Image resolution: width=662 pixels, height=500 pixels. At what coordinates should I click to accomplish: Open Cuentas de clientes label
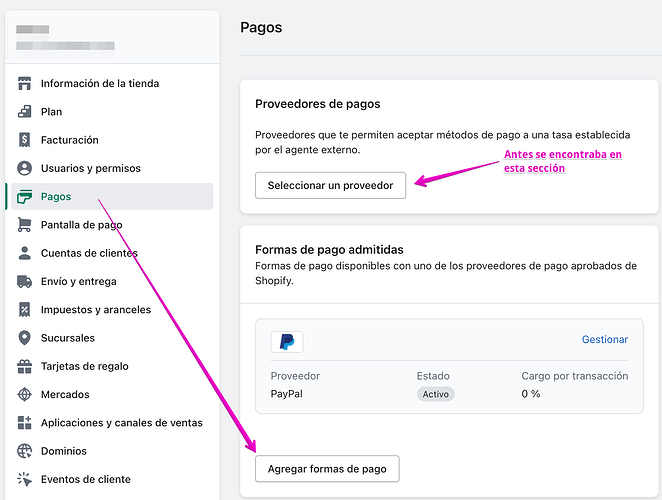pyautogui.click(x=89, y=253)
